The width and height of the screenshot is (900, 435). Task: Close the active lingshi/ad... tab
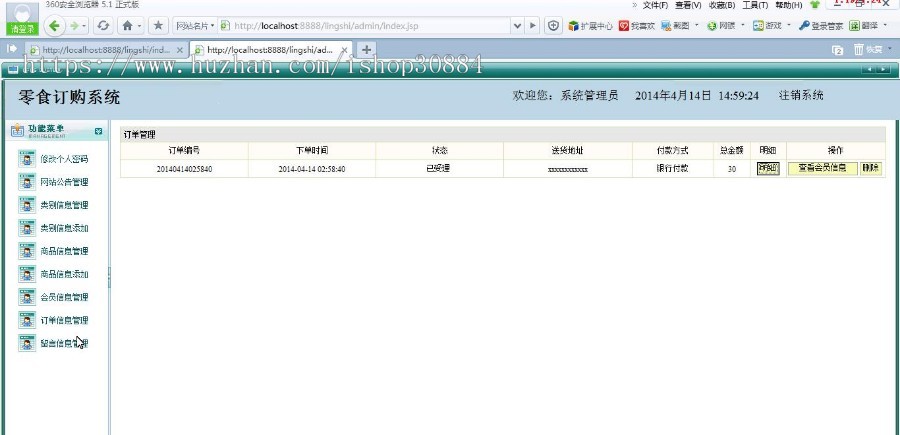coord(345,50)
